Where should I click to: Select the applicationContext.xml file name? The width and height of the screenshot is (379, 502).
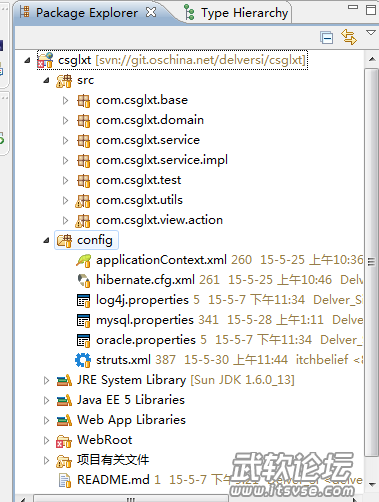[x=161, y=260]
